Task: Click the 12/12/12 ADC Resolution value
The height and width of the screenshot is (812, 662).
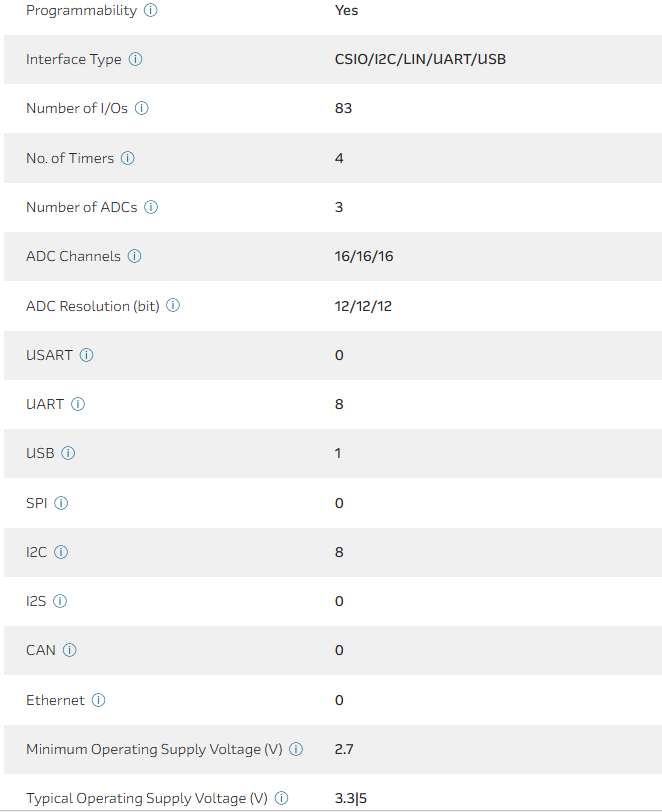Action: [x=363, y=306]
